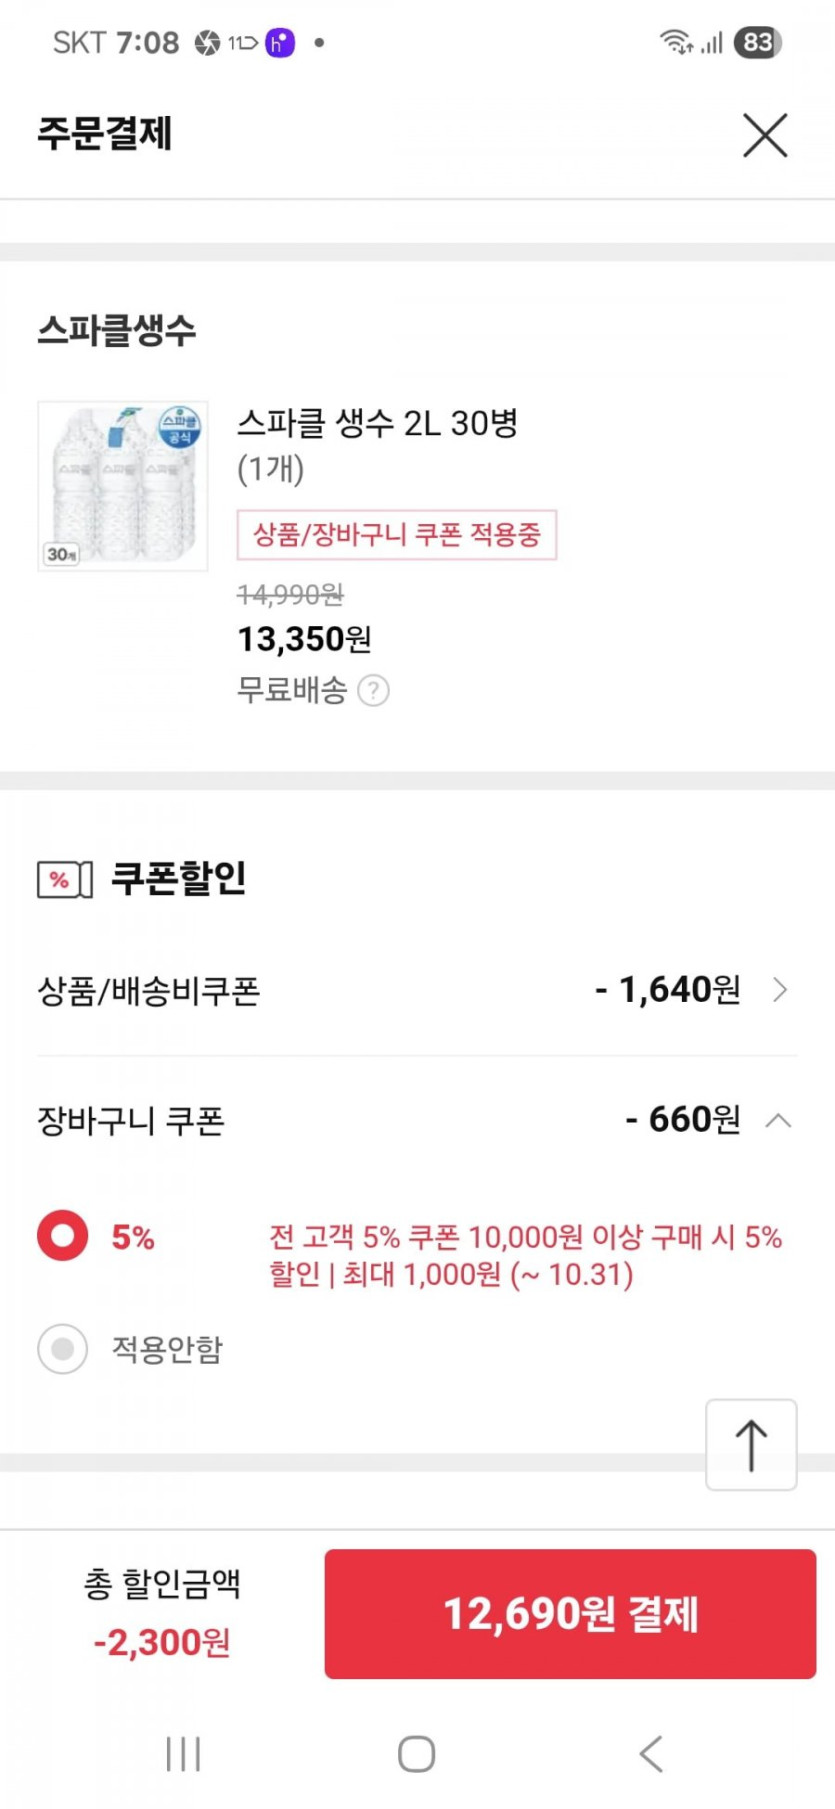Image resolution: width=835 pixels, height=1809 pixels.
Task: Select the 5% 장바구니 coupon radio button
Action: [63, 1236]
